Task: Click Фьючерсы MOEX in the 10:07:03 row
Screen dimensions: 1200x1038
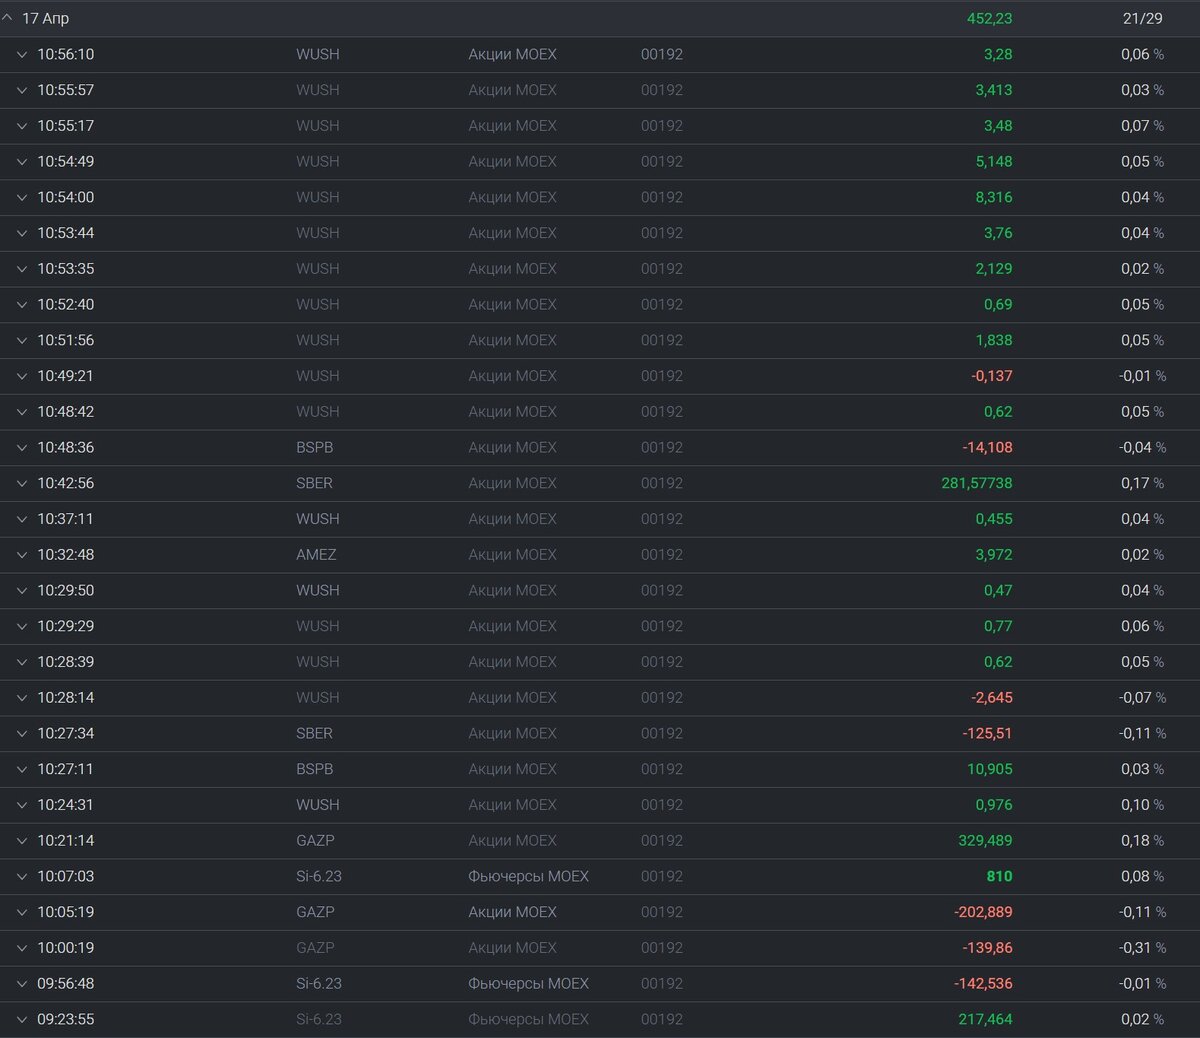Action: (x=528, y=876)
